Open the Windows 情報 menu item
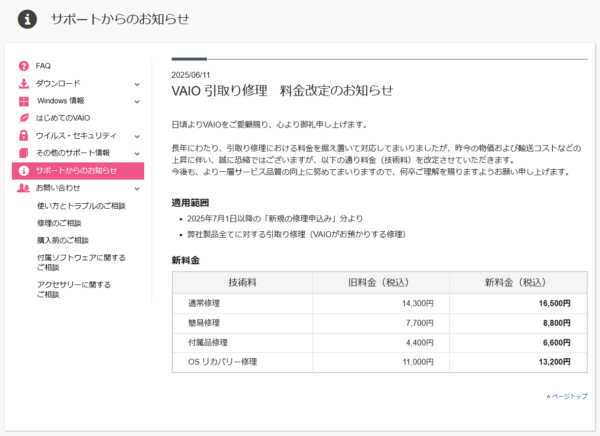 pyautogui.click(x=60, y=101)
